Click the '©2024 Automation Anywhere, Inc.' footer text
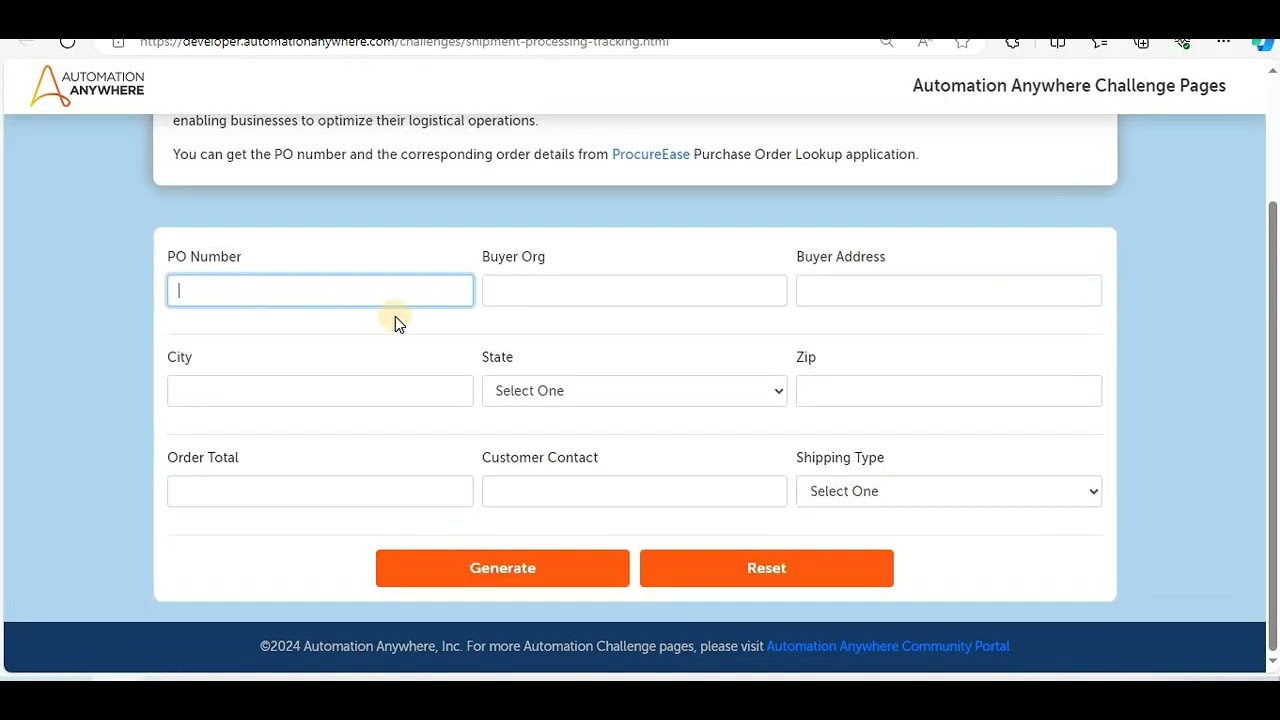 pos(361,646)
